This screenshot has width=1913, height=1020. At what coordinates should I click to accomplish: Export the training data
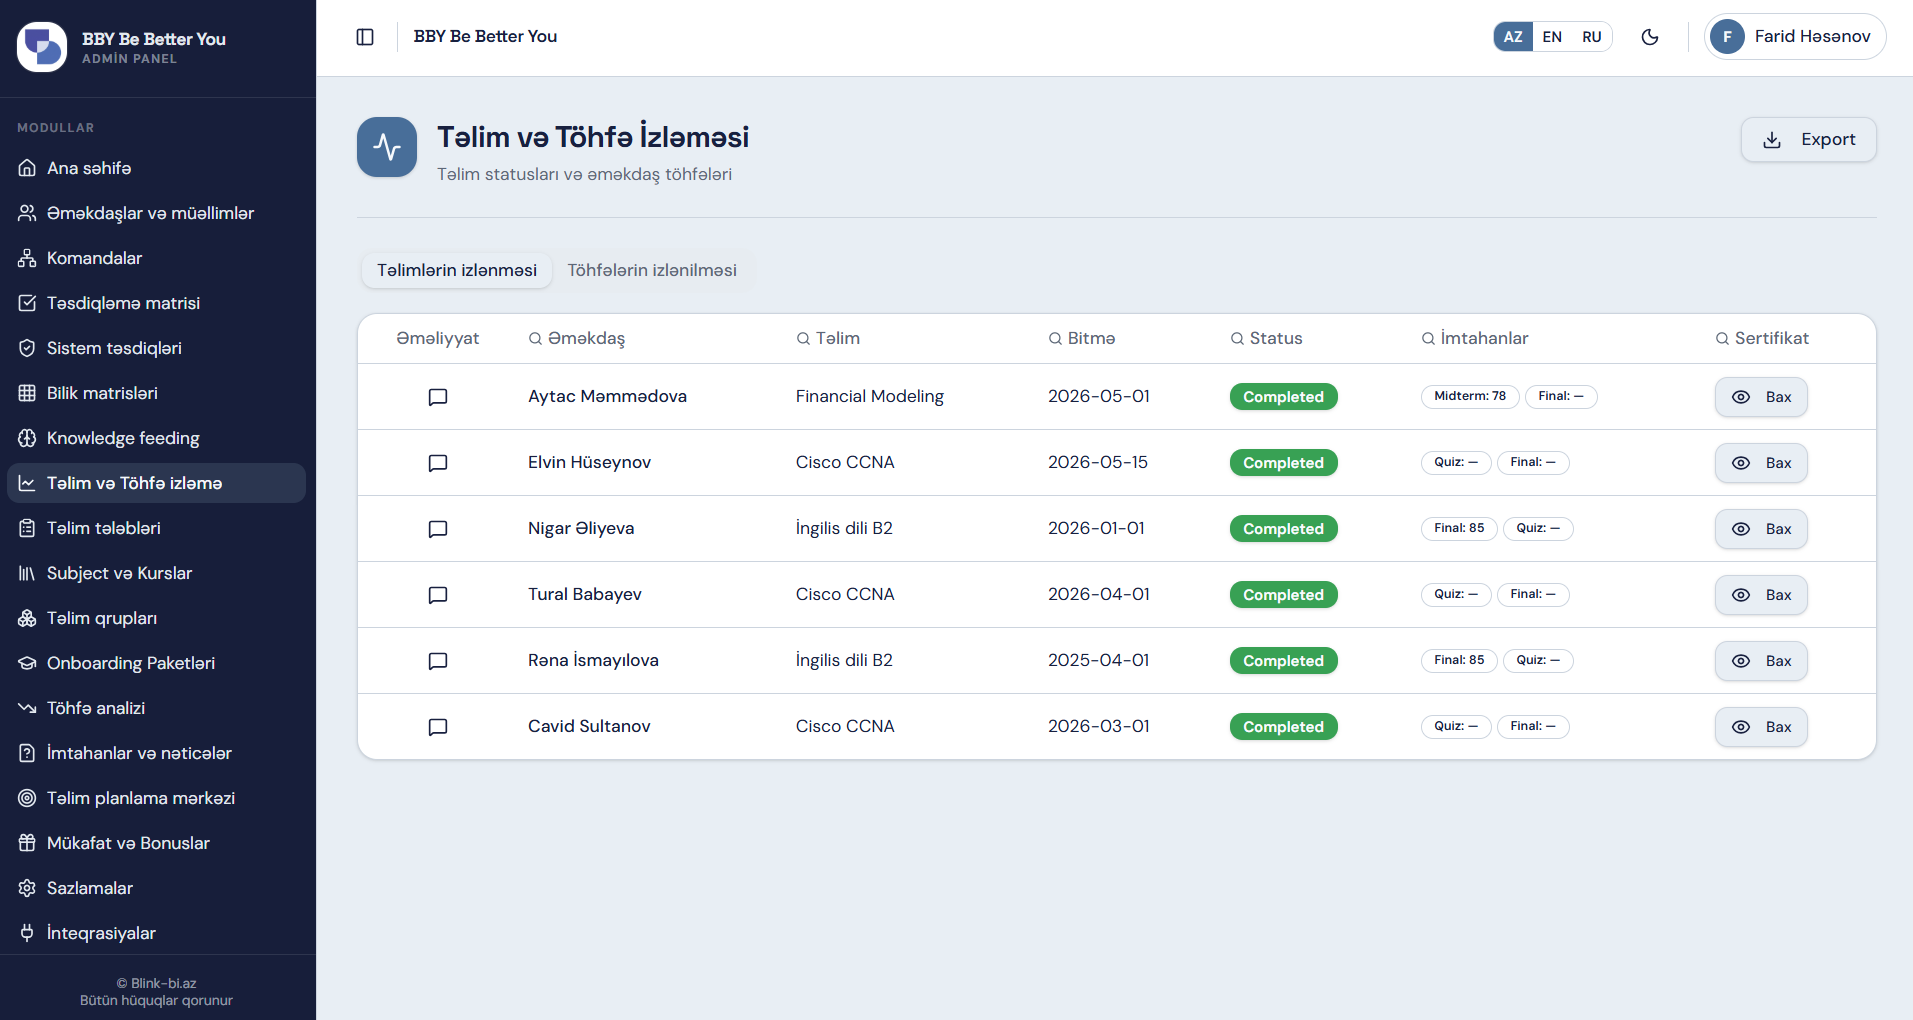(x=1808, y=140)
